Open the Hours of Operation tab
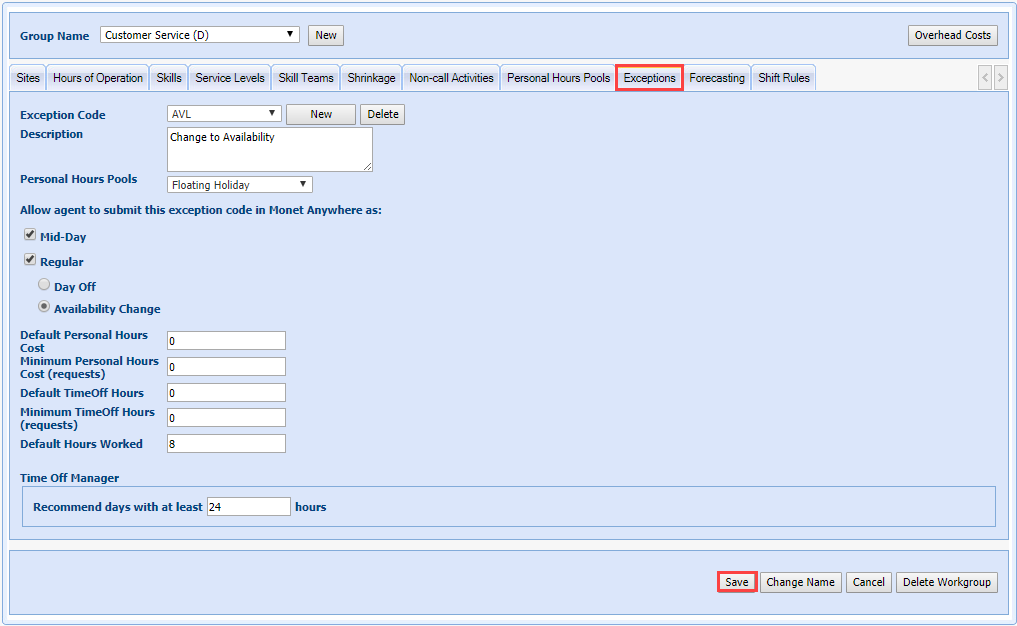This screenshot has height=626, width=1017. pyautogui.click(x=98, y=78)
